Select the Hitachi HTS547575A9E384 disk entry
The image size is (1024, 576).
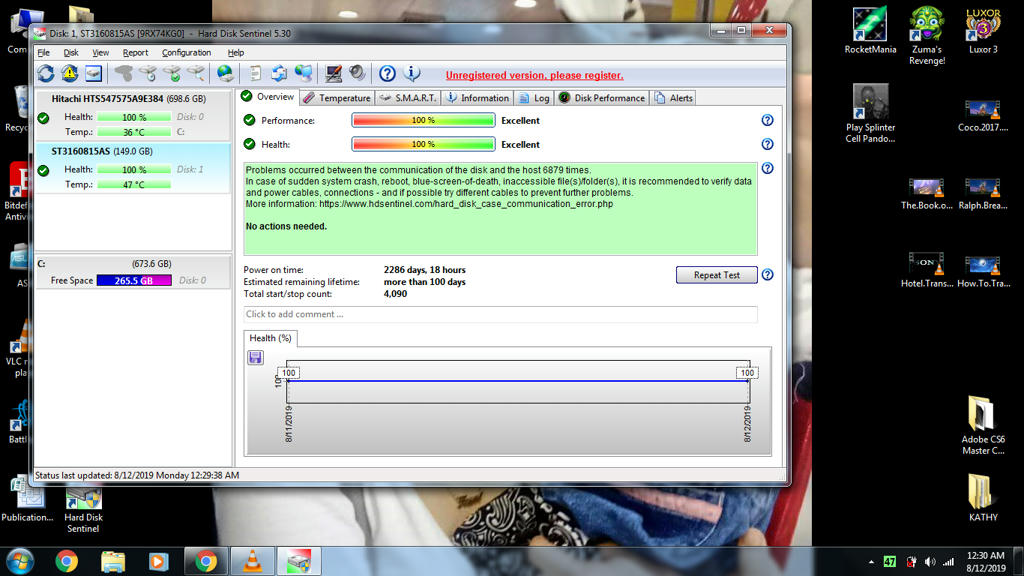point(133,115)
